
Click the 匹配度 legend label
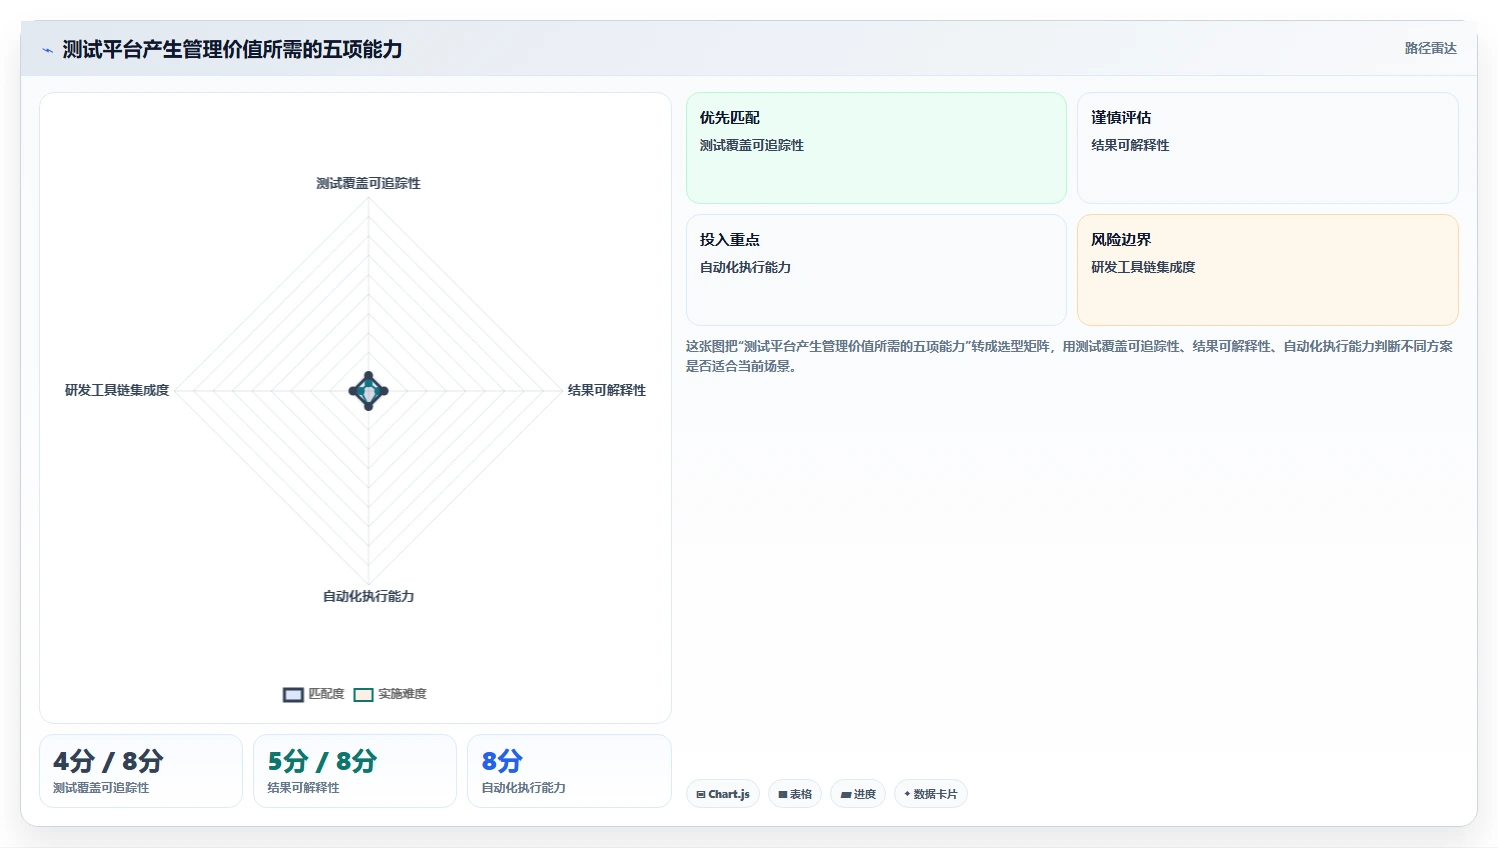(x=326, y=694)
